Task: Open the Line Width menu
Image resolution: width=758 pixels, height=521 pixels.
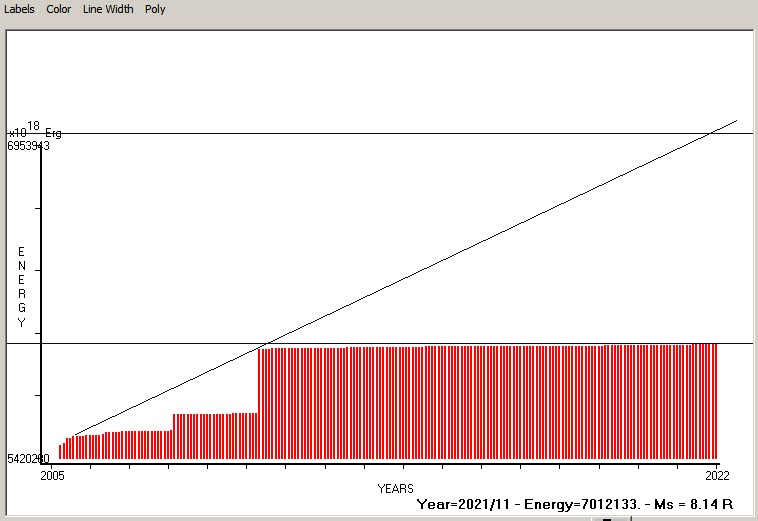Action: [107, 9]
